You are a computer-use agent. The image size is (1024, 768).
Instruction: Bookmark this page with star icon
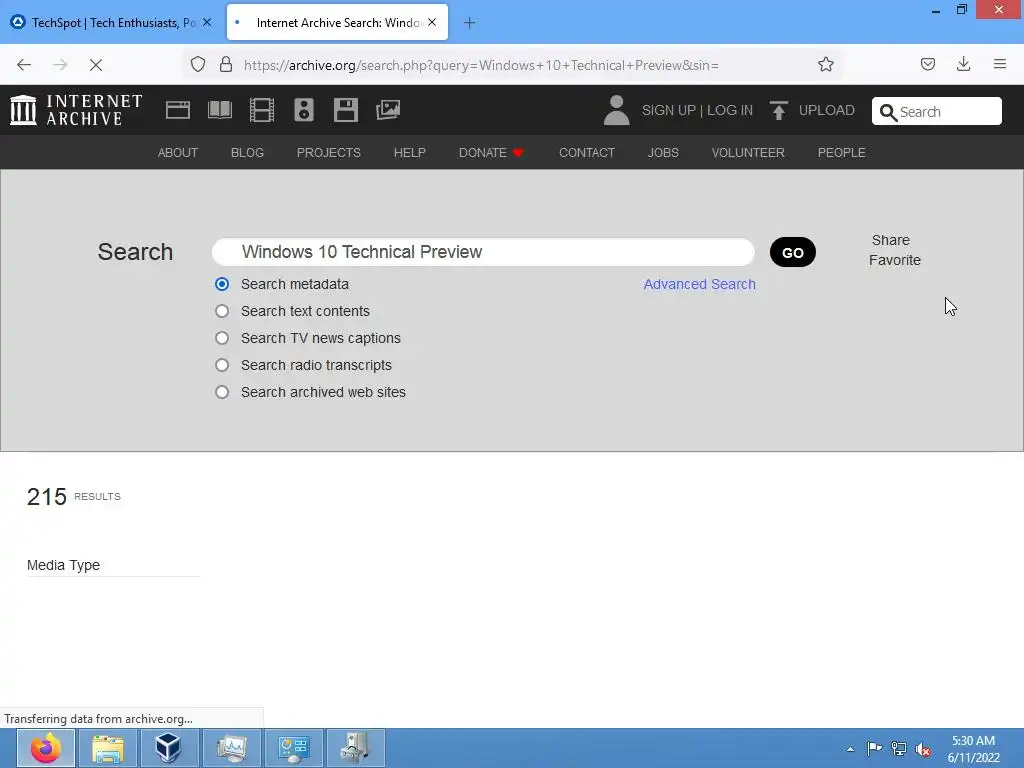tap(825, 65)
